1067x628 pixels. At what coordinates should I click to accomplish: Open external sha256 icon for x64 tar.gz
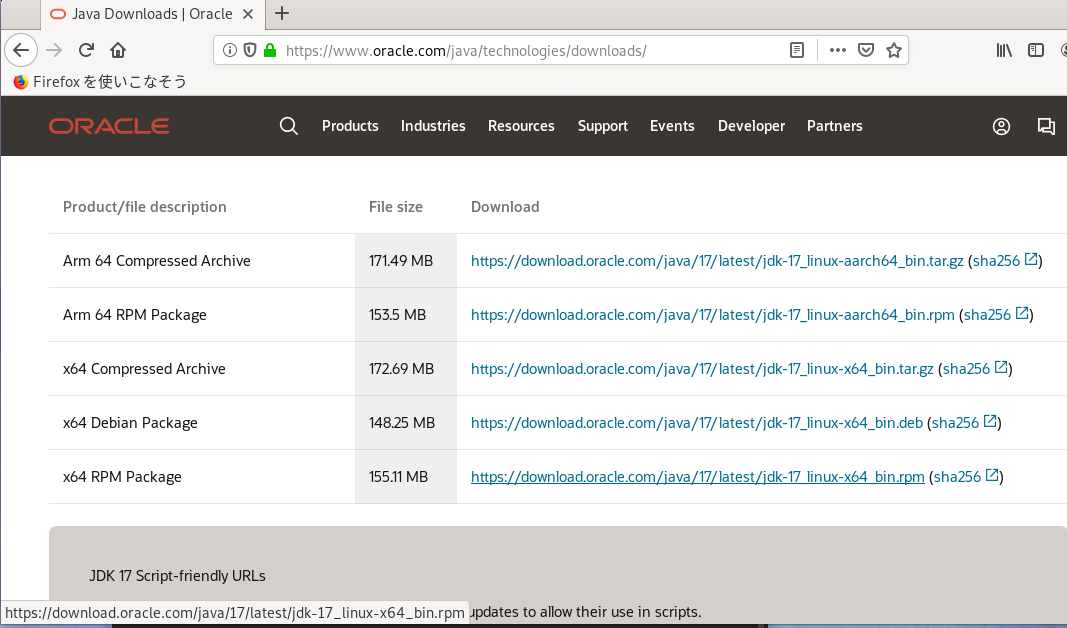(x=1001, y=367)
